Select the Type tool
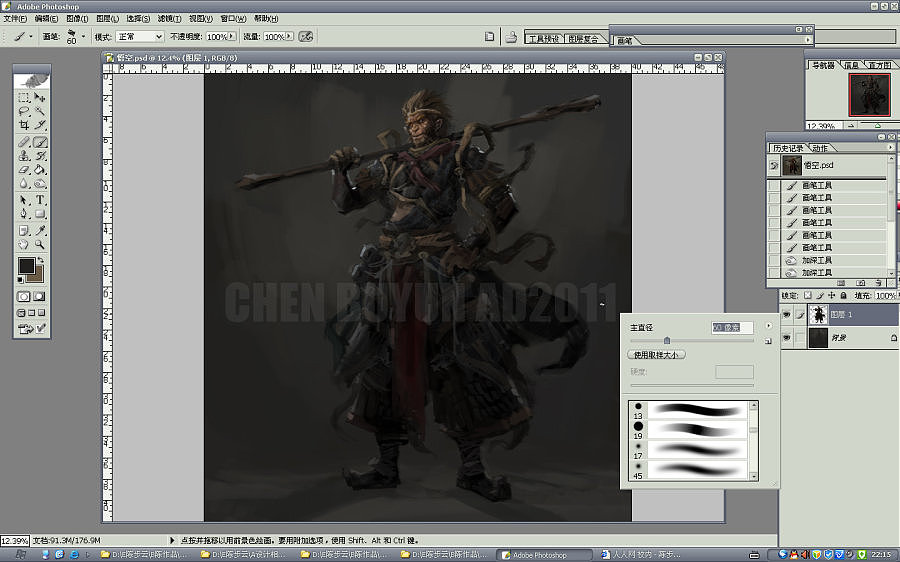This screenshot has height=562, width=900. 41,200
